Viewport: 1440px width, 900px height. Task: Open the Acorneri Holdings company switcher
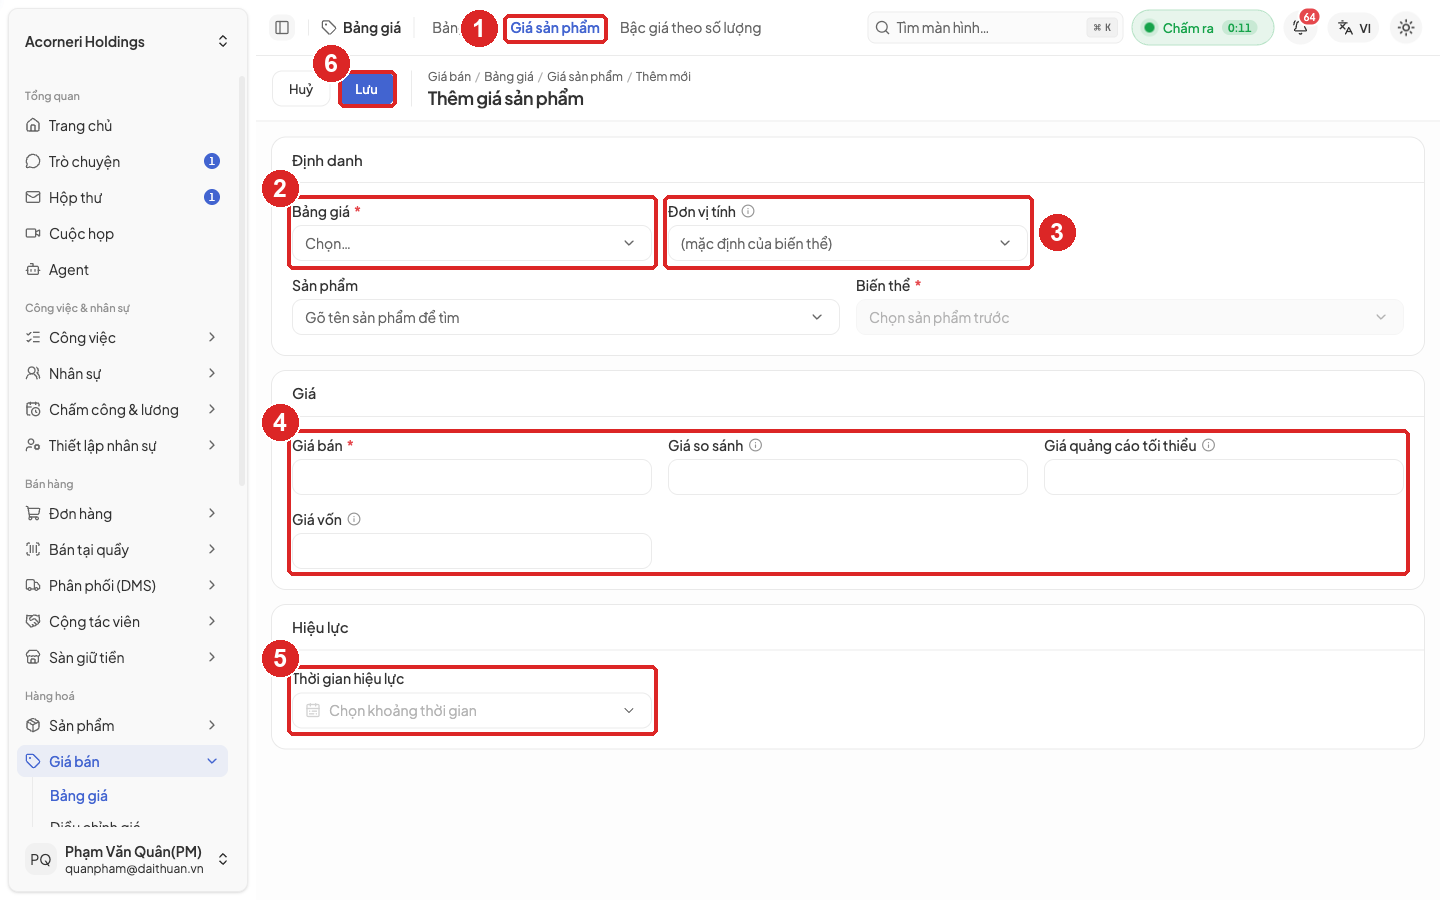(x=128, y=42)
